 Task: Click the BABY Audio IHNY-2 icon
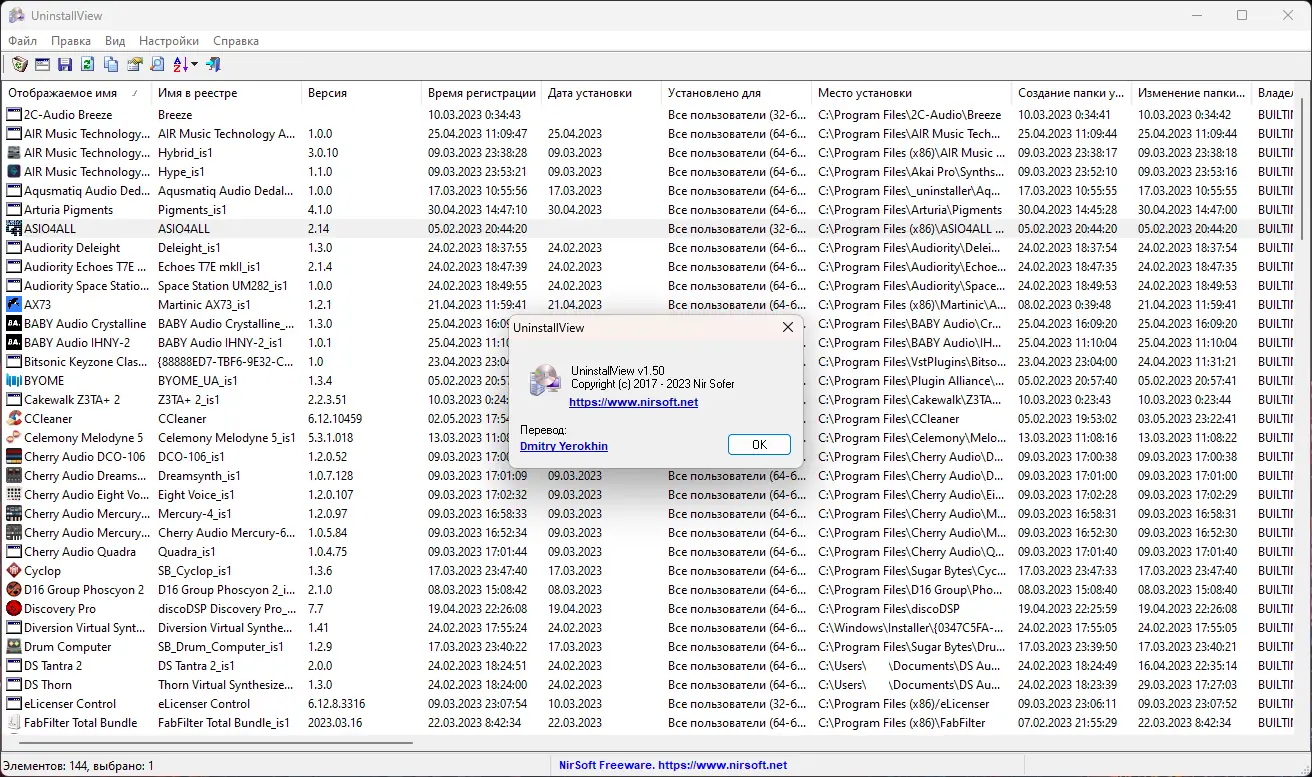tap(14, 343)
